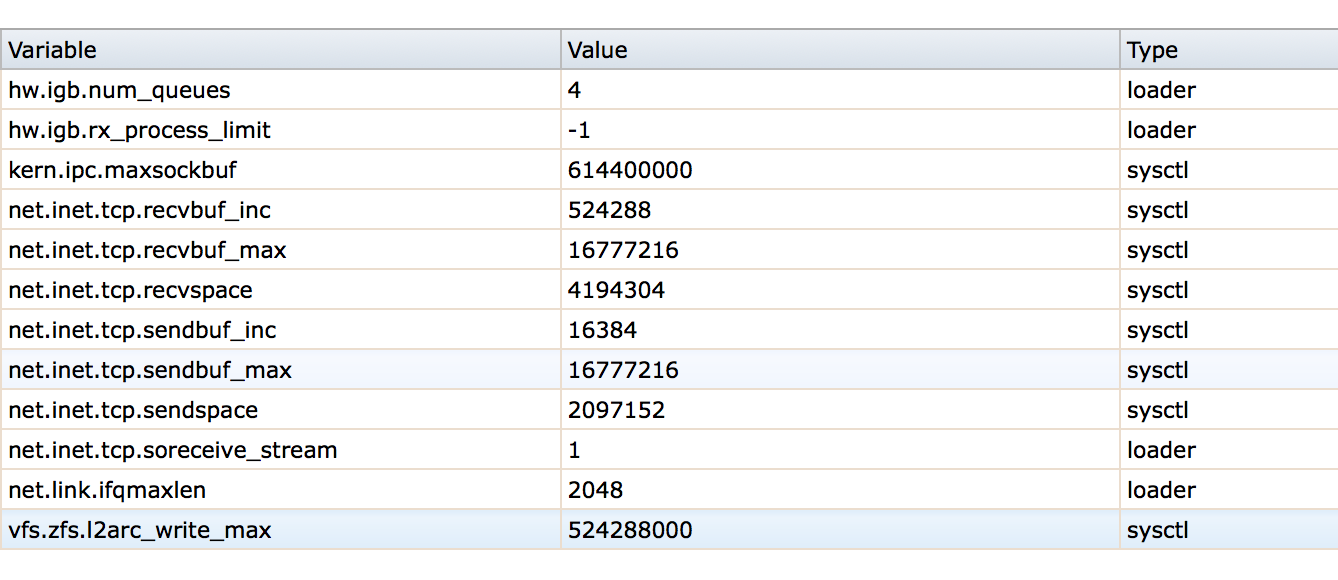
Task: Click loader type in hw.igb.rx_process_limit row
Action: click(1161, 130)
